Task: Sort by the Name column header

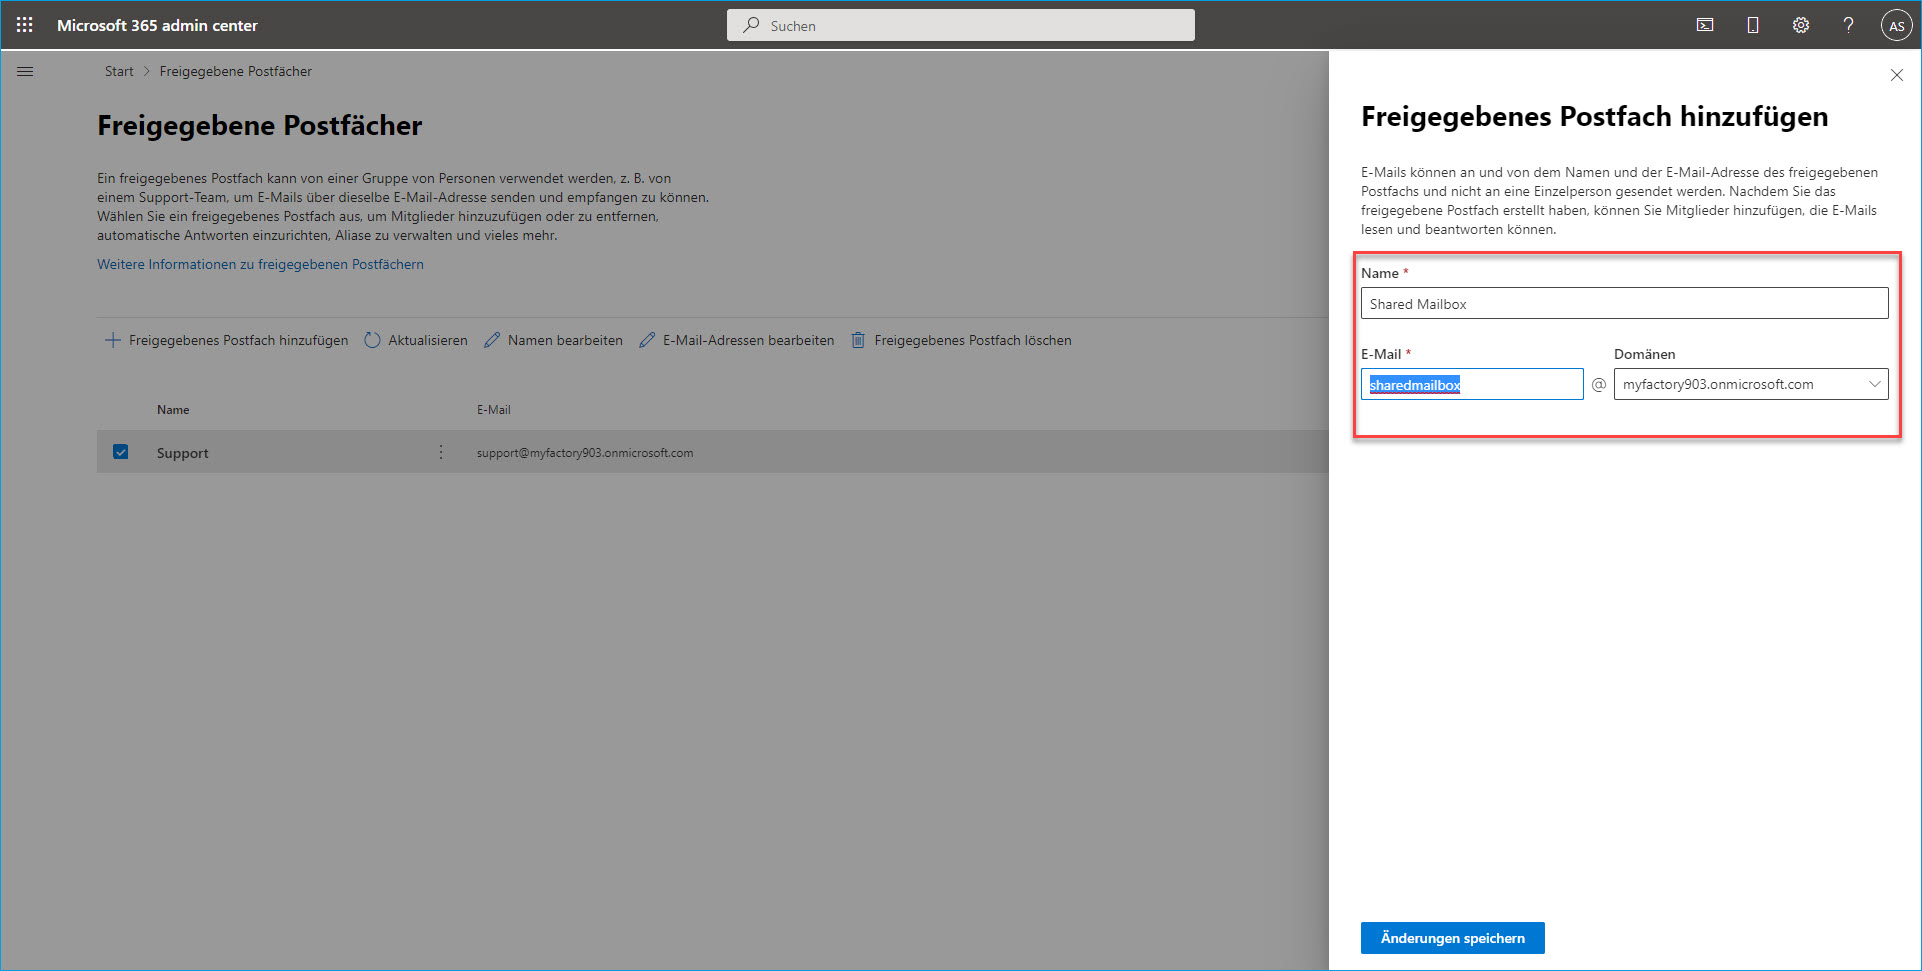Action: tap(173, 410)
